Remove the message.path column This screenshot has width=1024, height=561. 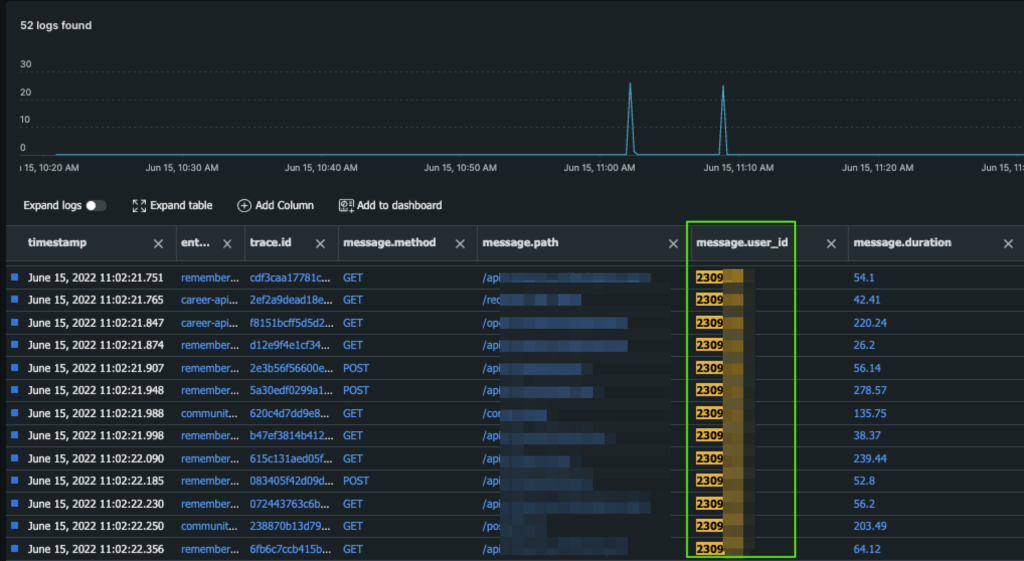673,244
